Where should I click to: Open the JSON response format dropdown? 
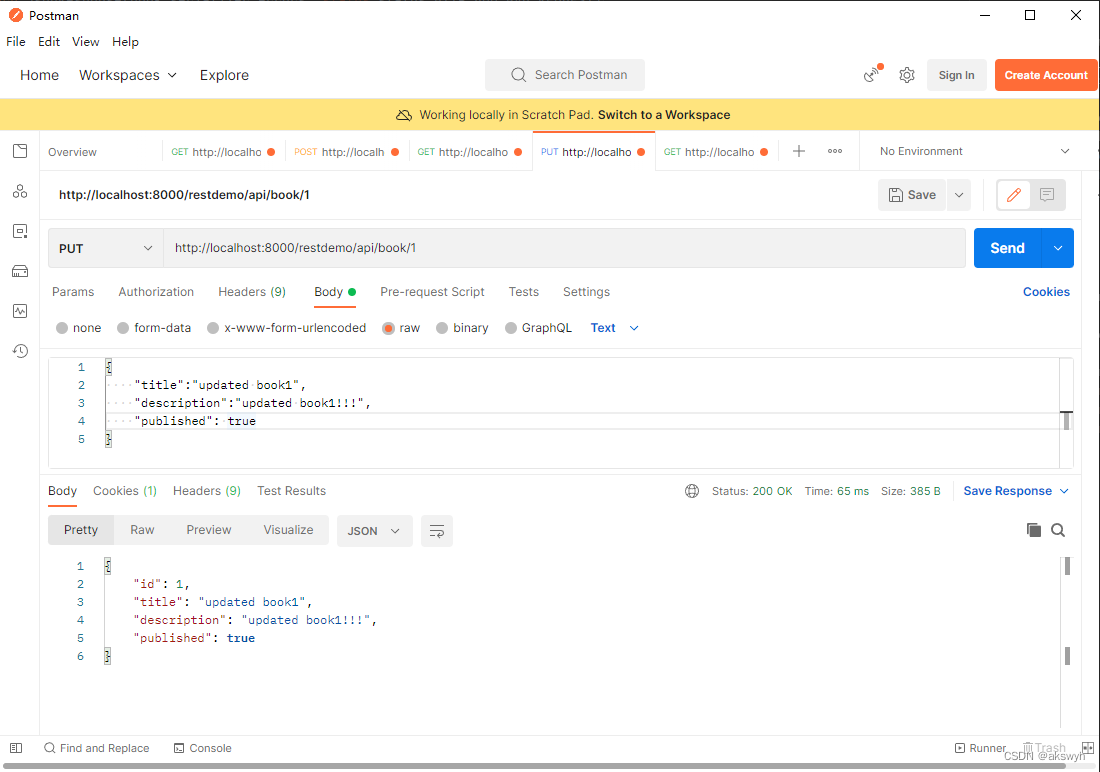tap(374, 531)
